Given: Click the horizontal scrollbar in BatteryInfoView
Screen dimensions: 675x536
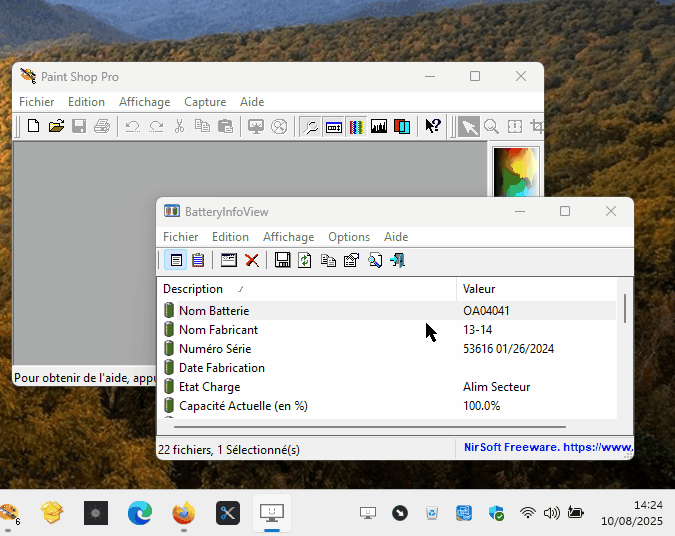Looking at the screenshot, I should pyautogui.click(x=370, y=427).
